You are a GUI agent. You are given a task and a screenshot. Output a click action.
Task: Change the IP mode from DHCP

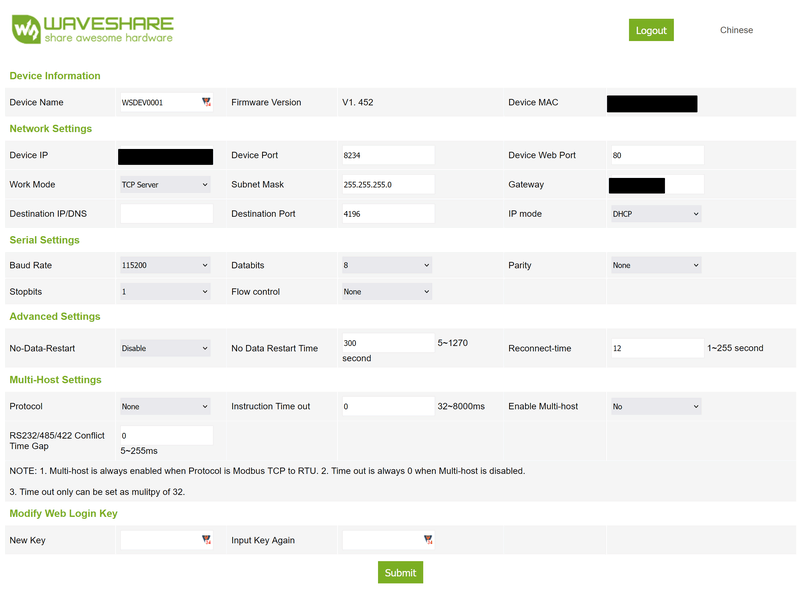pos(655,213)
